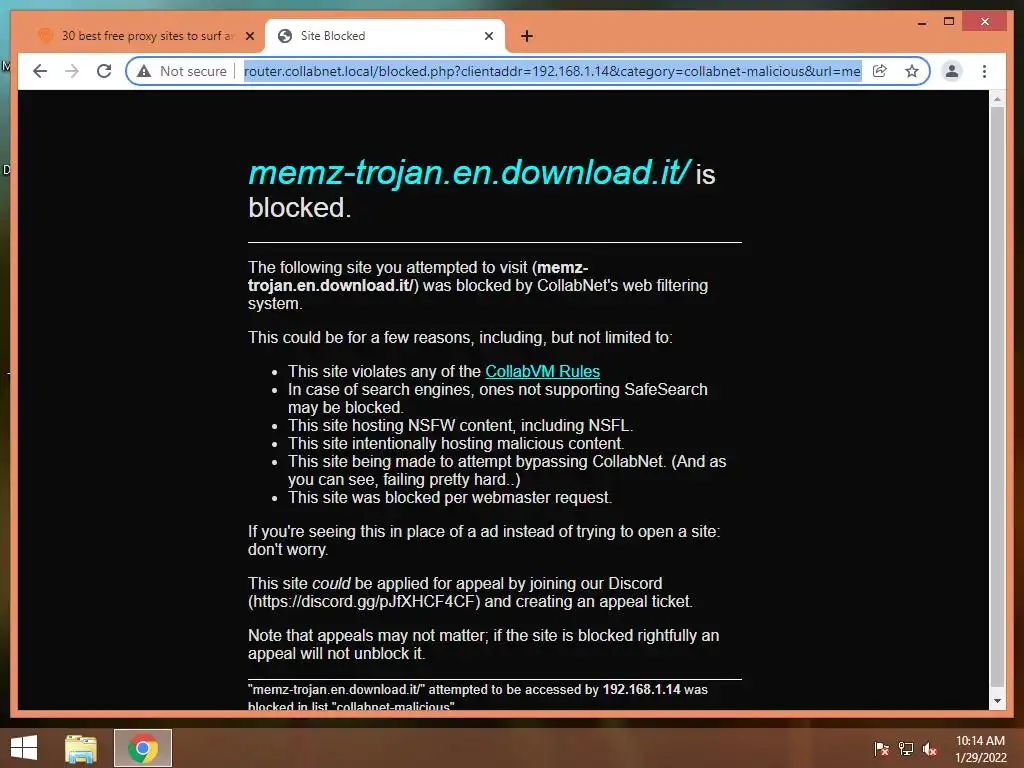Click the vertical scrollbar thumb
The height and width of the screenshot is (768, 1024).
(997, 397)
